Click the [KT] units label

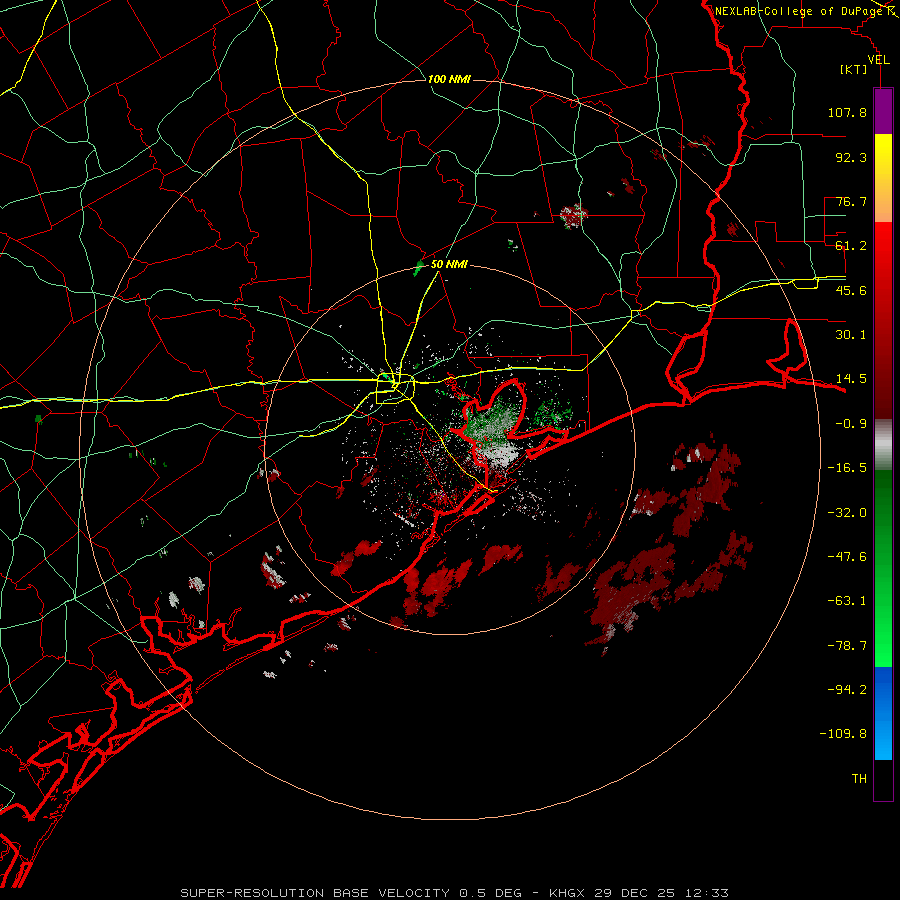click(854, 69)
